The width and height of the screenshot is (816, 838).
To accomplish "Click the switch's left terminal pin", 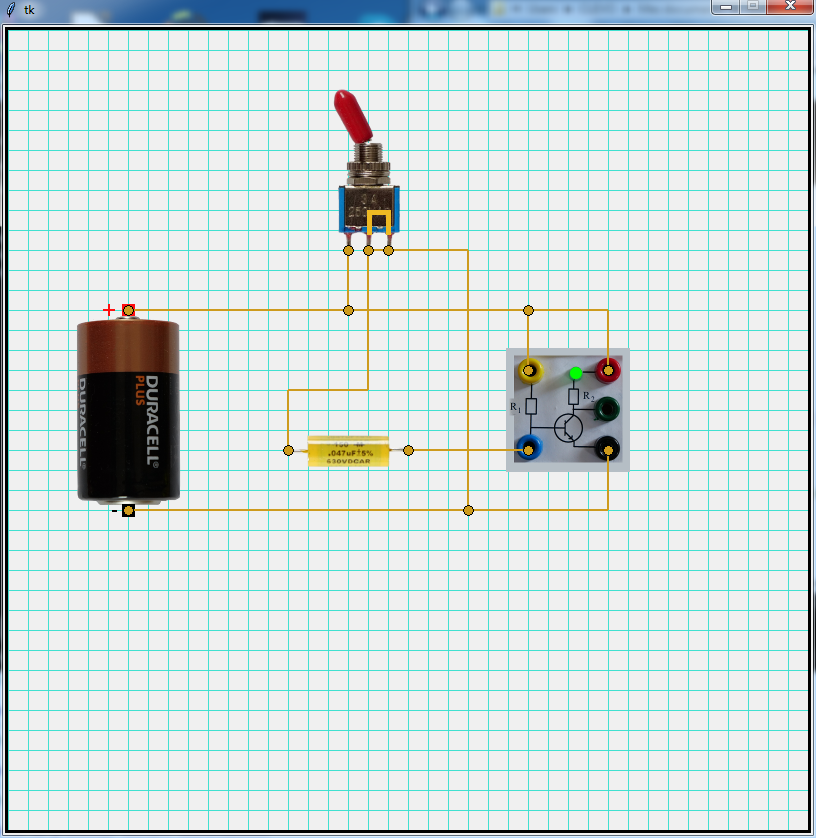I will tap(348, 250).
